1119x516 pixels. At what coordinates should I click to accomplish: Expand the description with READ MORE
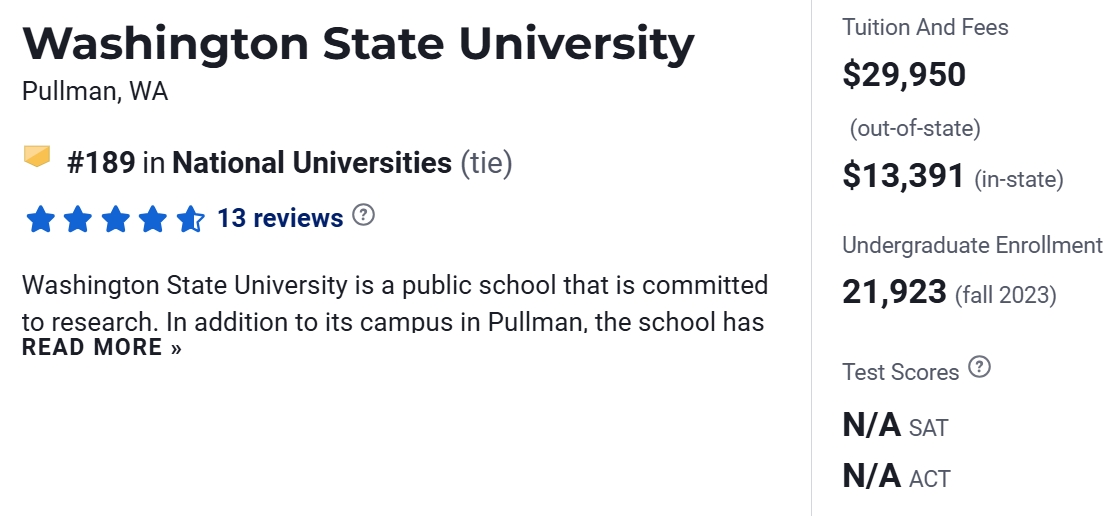102,348
